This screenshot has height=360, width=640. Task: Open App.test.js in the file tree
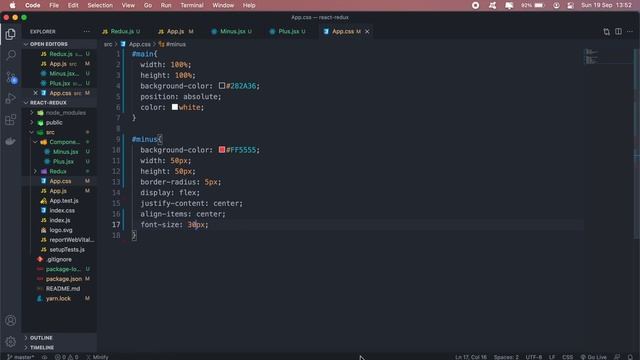64,201
